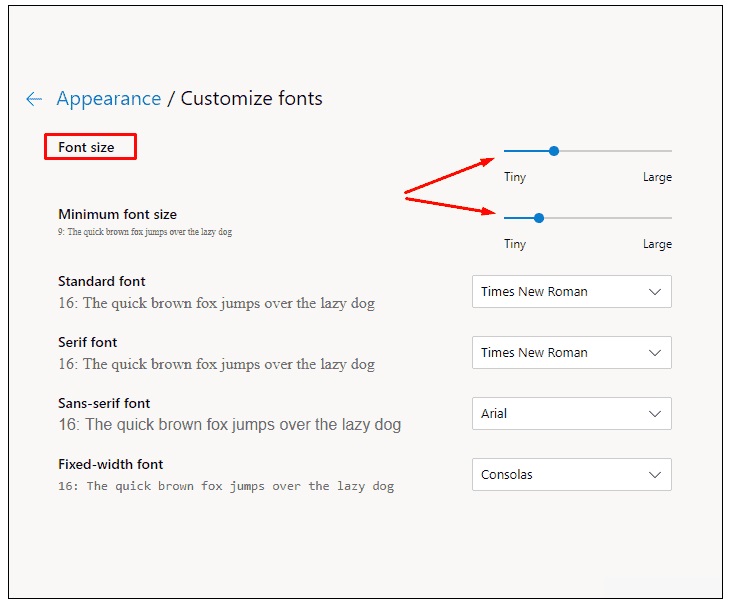Open the Serif font dropdown
The width and height of the screenshot is (731, 603).
pos(571,353)
